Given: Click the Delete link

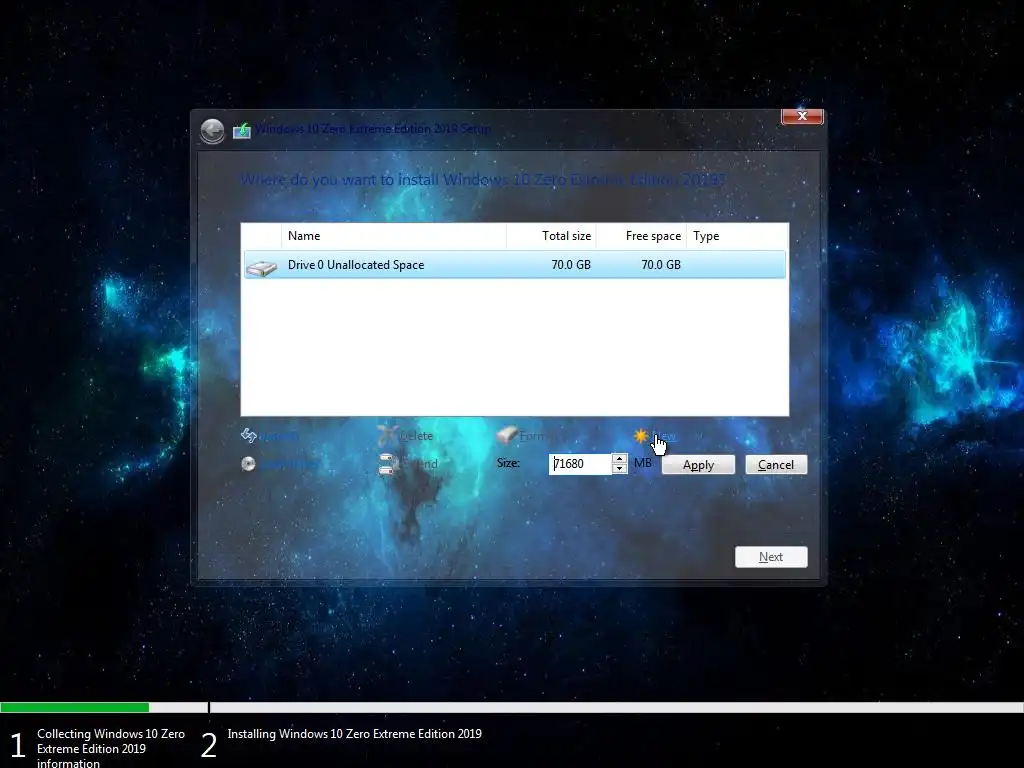Looking at the screenshot, I should [416, 436].
